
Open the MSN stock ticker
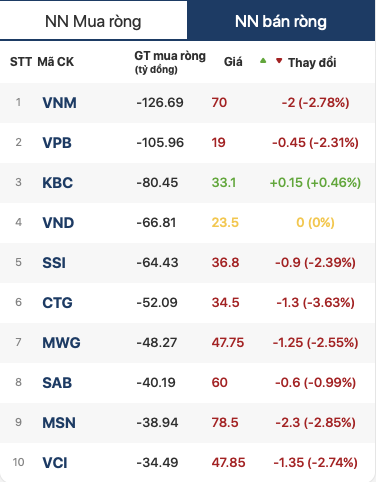59,423
